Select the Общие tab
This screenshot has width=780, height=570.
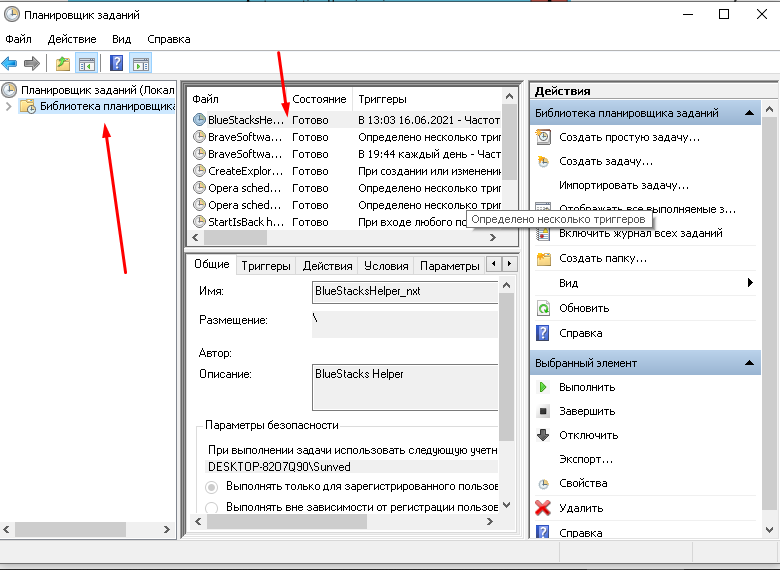pyautogui.click(x=212, y=264)
